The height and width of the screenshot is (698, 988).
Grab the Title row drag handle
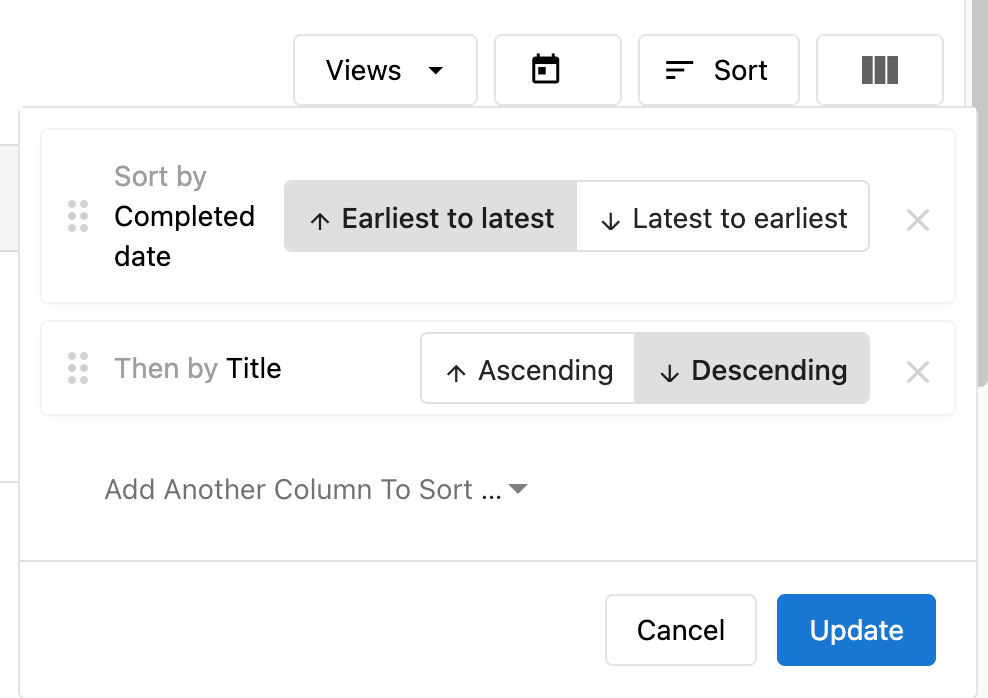click(x=78, y=368)
